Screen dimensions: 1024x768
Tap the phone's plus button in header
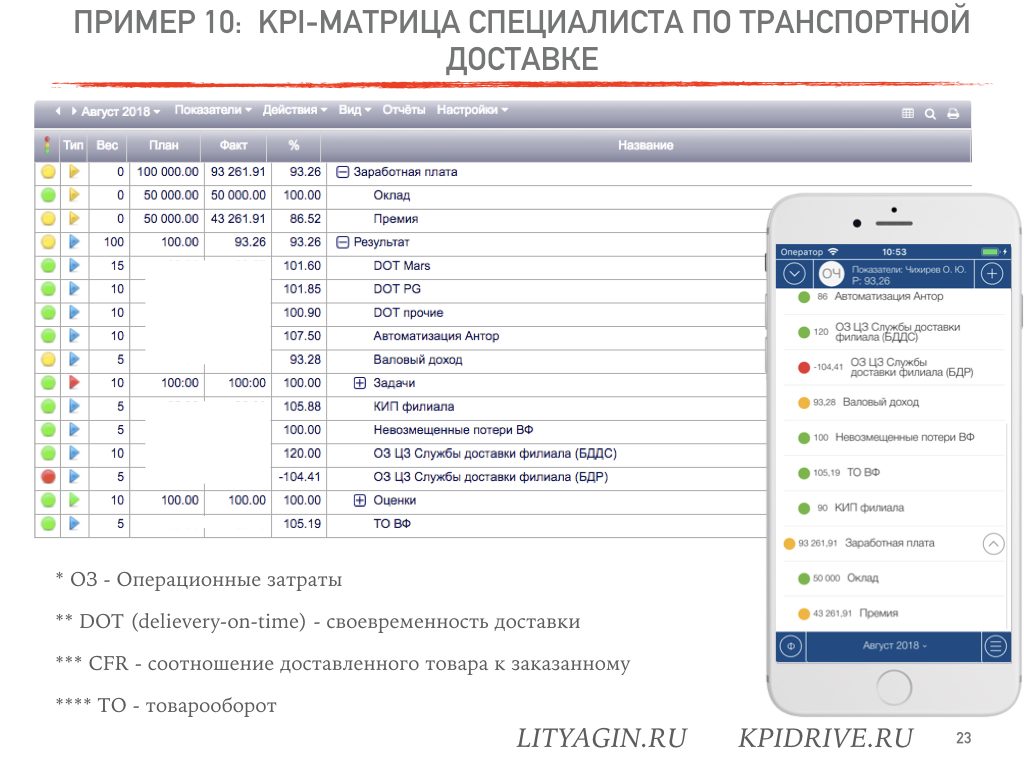pyautogui.click(x=992, y=273)
